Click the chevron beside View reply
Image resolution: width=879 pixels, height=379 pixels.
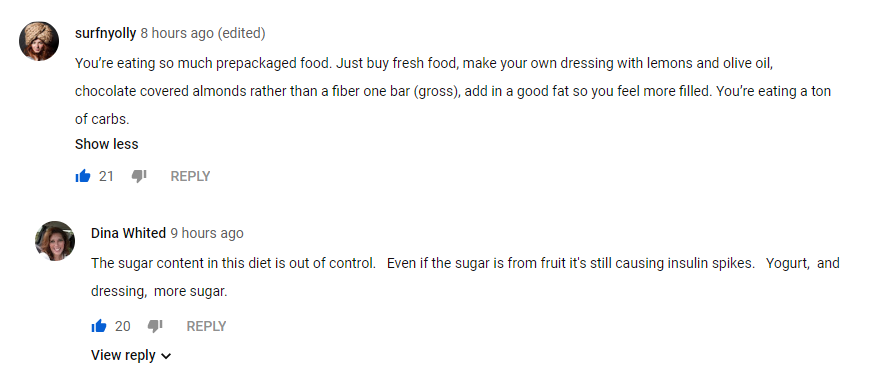166,356
